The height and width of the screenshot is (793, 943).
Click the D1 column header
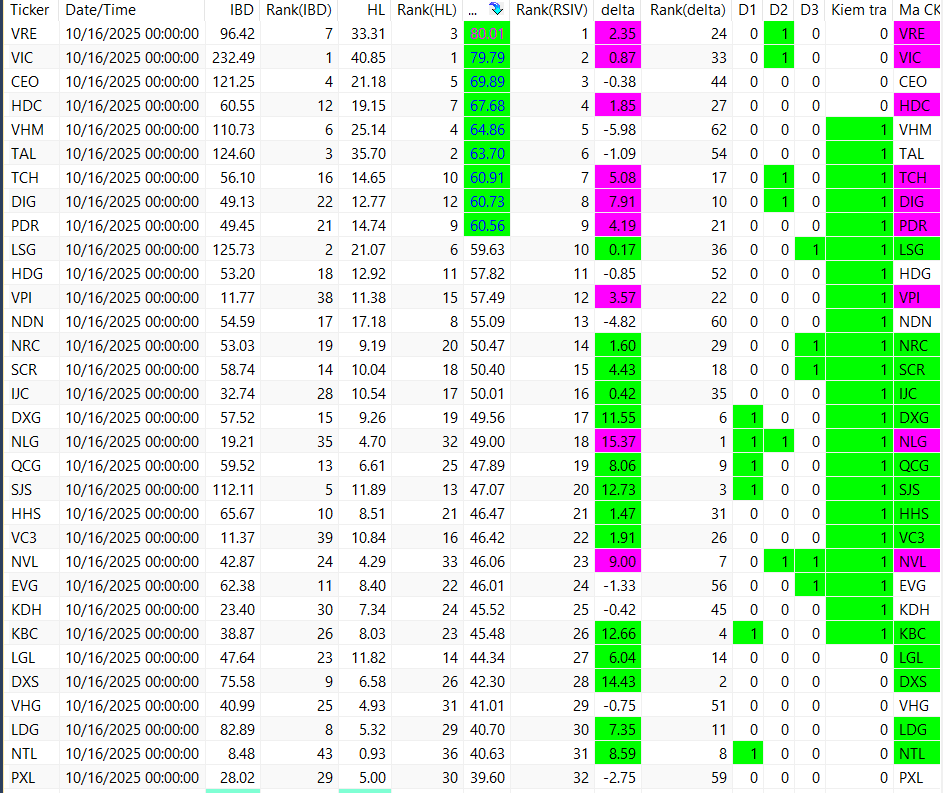coord(747,10)
